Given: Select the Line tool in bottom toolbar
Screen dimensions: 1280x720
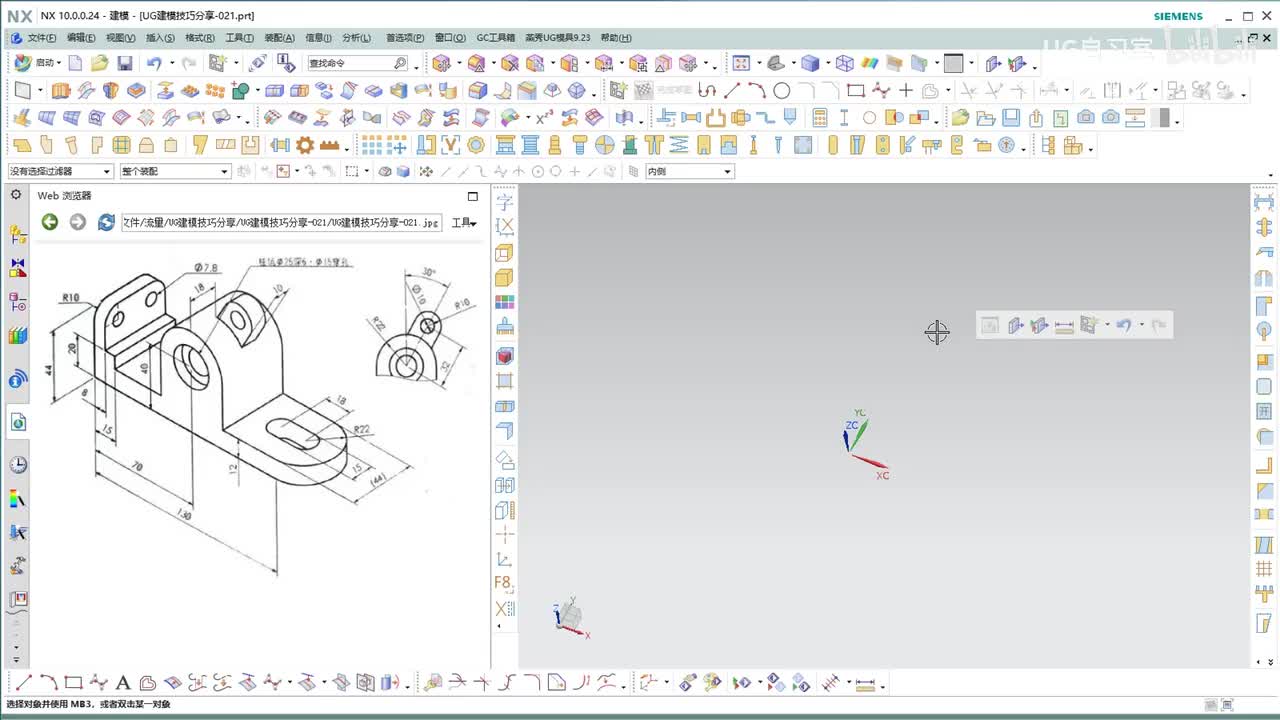Looking at the screenshot, I should pyautogui.click(x=24, y=683).
